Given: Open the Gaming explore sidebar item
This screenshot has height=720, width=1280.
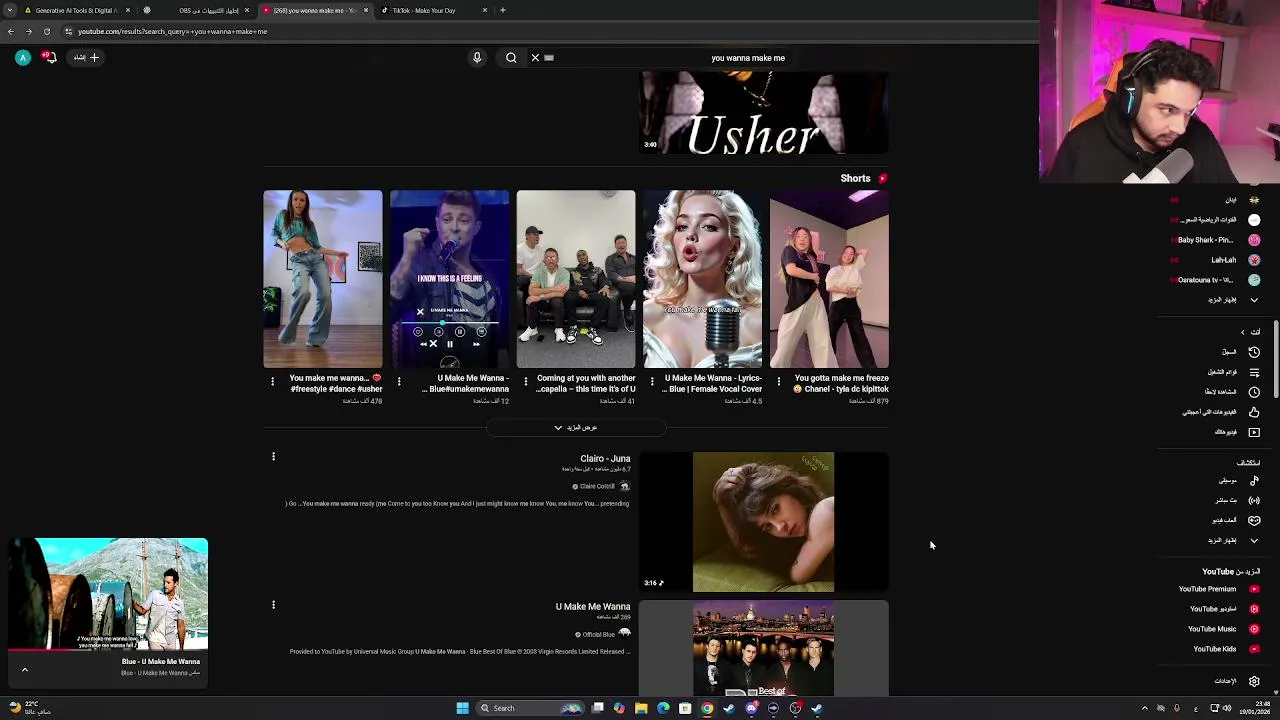Looking at the screenshot, I should point(1234,520).
